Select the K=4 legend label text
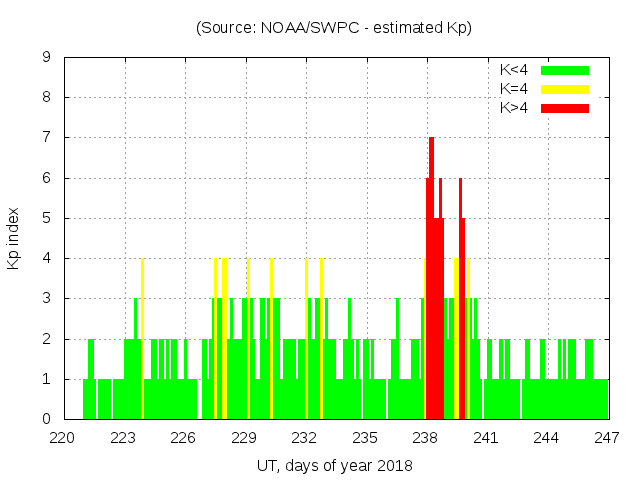 point(515,89)
